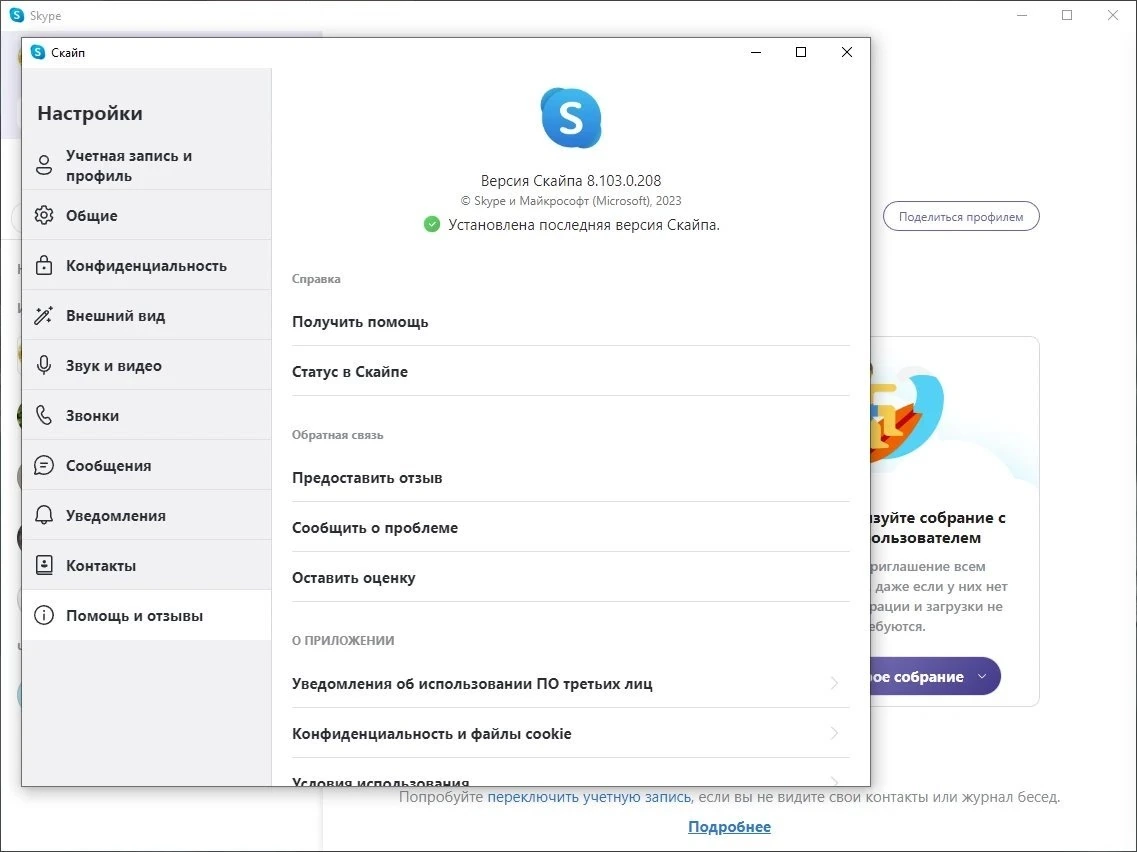Click purple собрание button in background window
Viewport: 1137px width, 852px height.
click(x=935, y=677)
